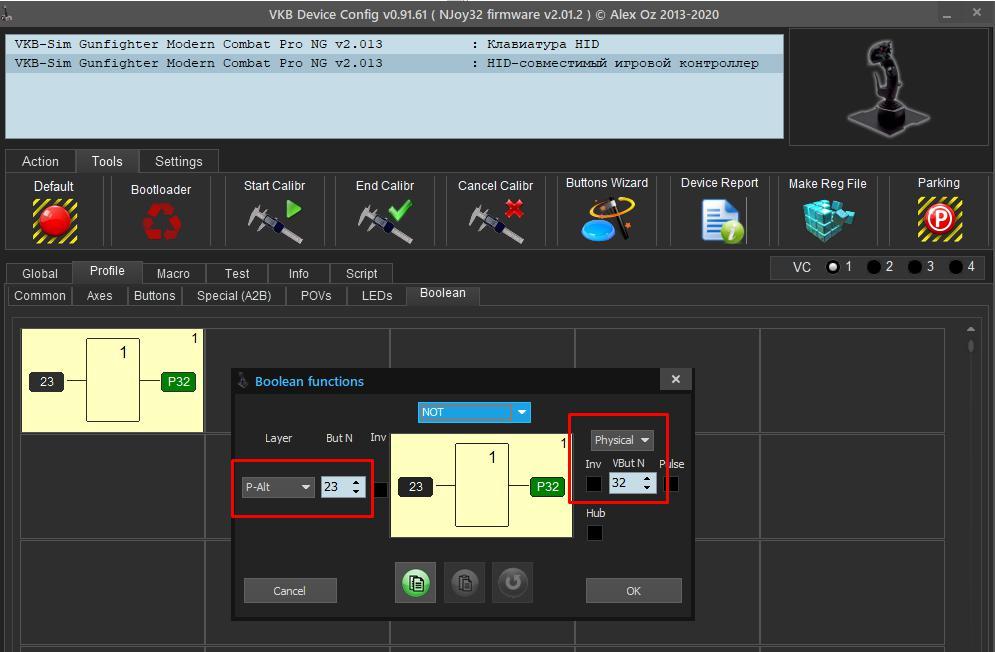
Task: Click the But N input field showing 23
Action: (335, 487)
